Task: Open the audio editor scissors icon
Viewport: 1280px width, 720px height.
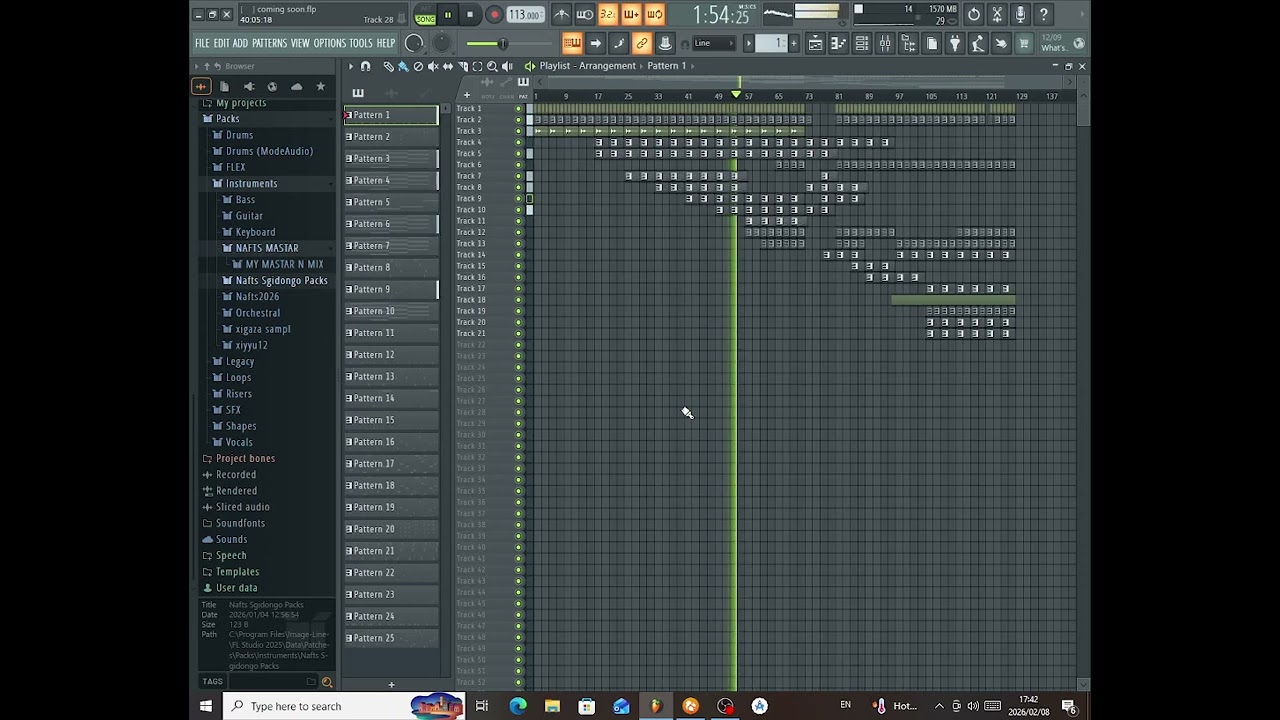Action: 997,14
